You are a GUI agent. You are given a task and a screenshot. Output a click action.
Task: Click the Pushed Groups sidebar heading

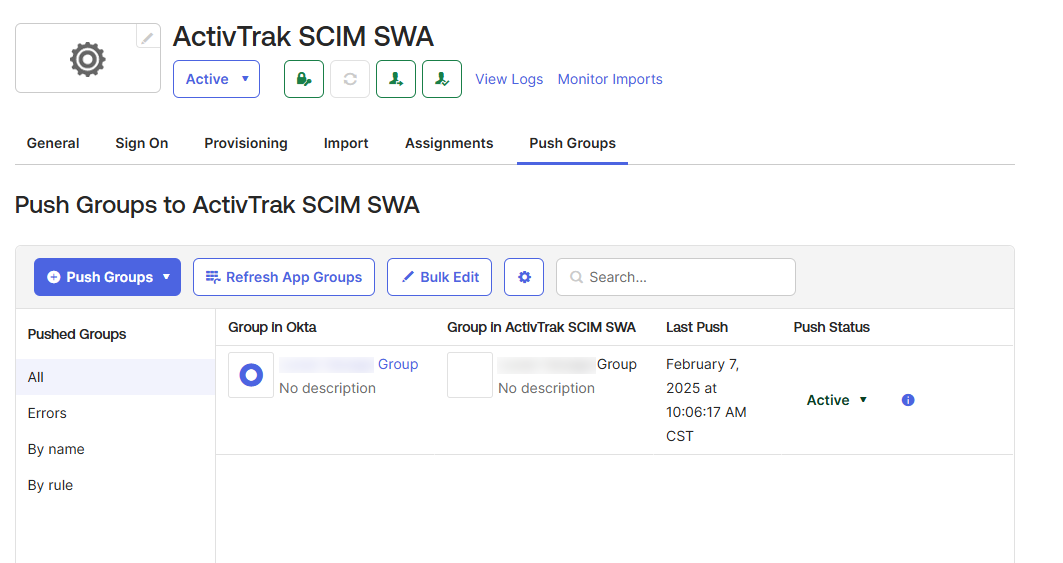pos(77,334)
